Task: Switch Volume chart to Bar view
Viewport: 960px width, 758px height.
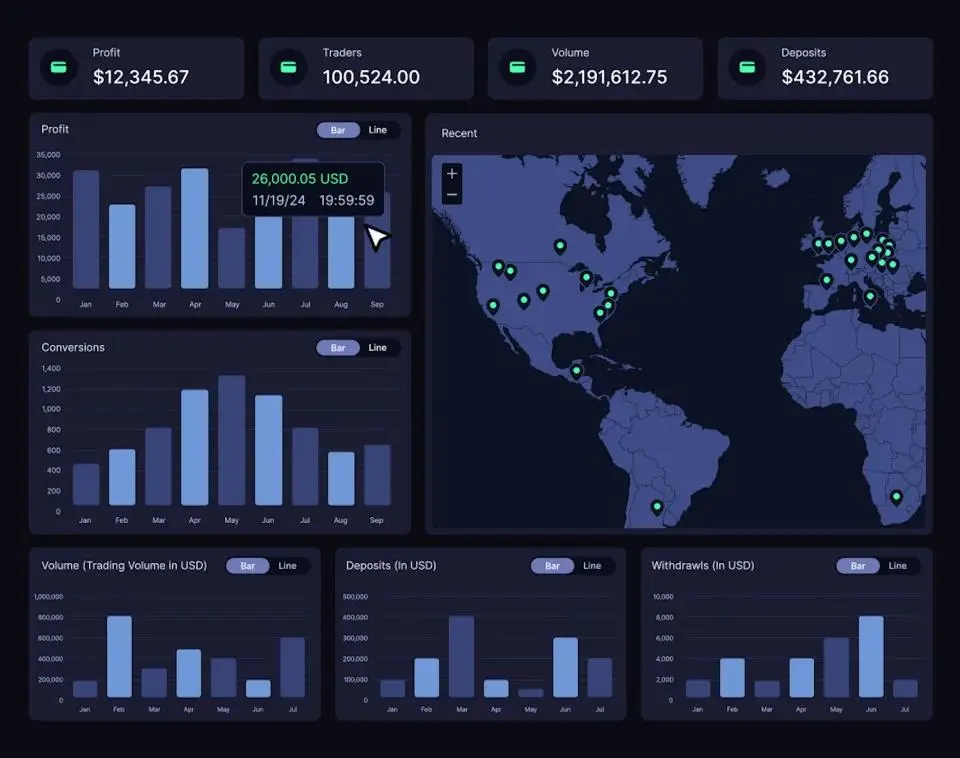Action: point(247,566)
